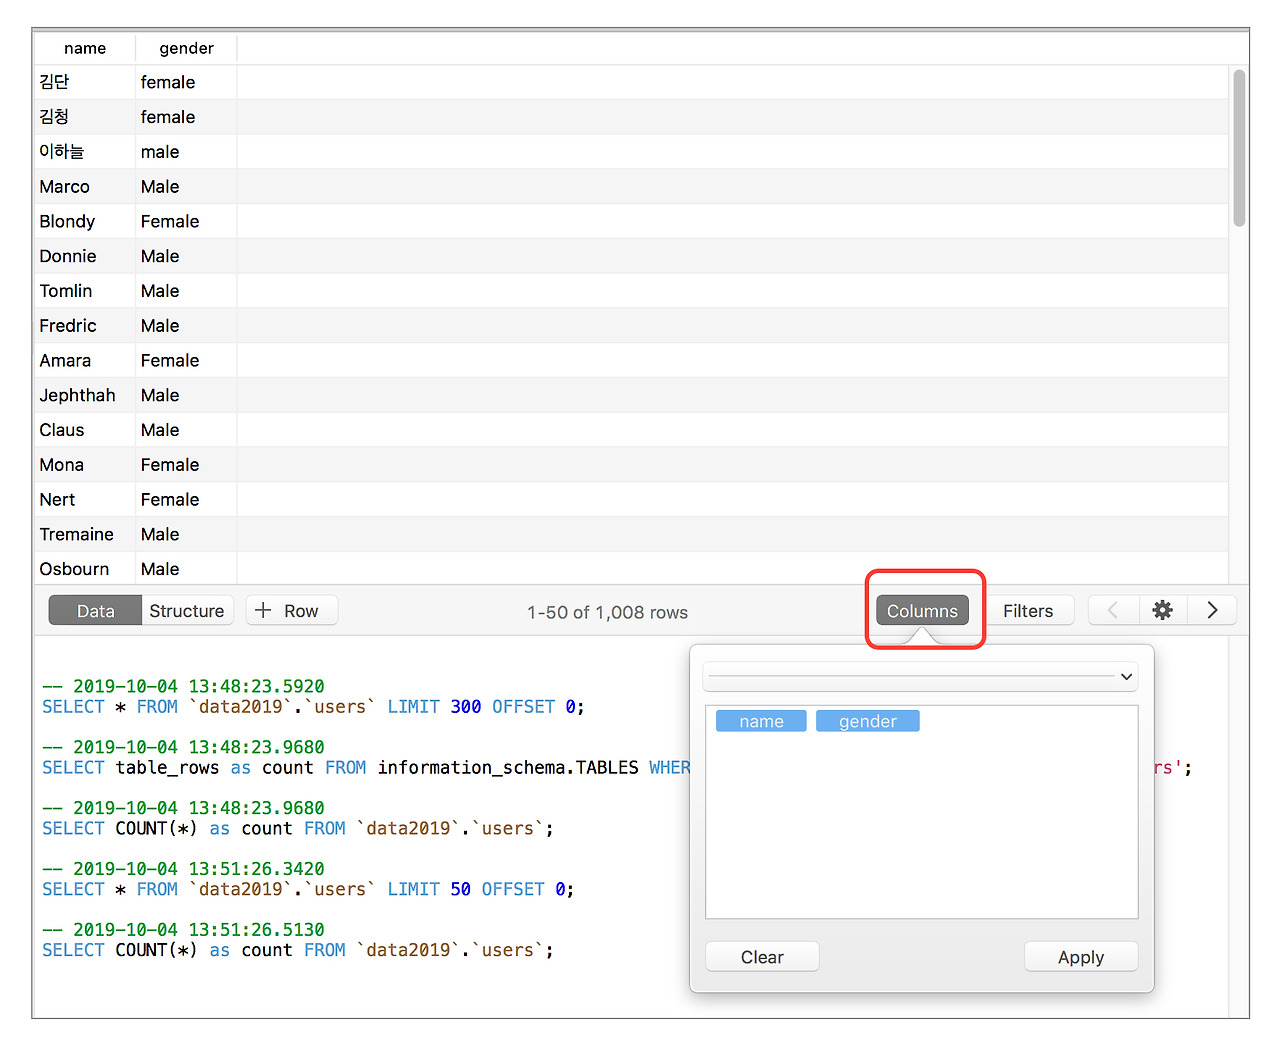
Task: Apply the selected columns
Action: tap(1081, 957)
